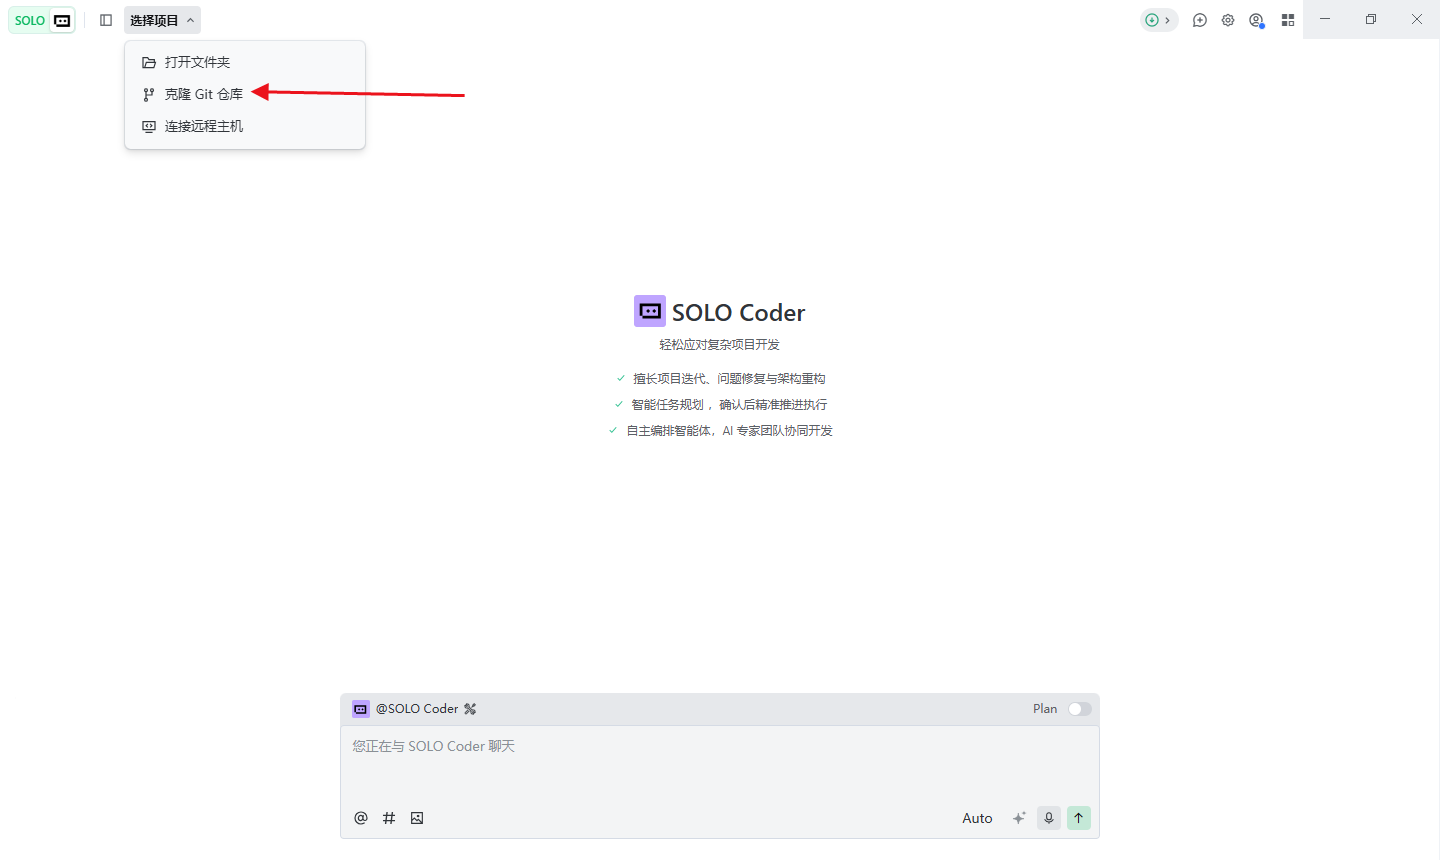
Task: Click the SOLO Coder logo icon in center
Action: pos(650,311)
